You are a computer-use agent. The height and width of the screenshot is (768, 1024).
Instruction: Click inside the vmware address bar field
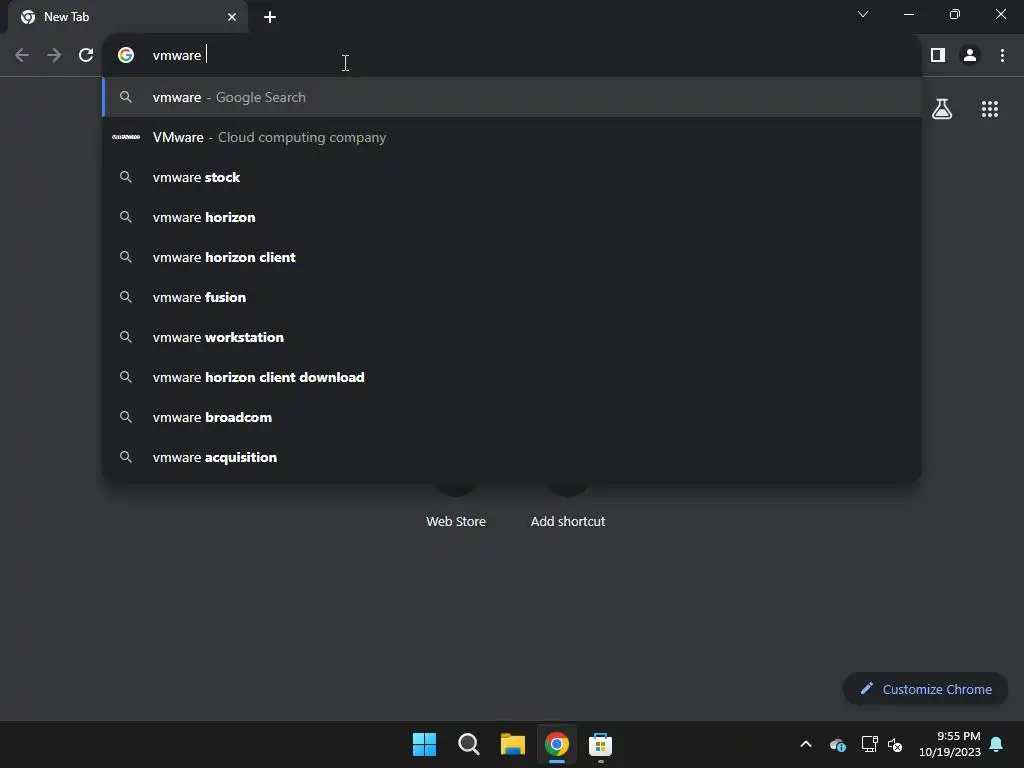512,55
